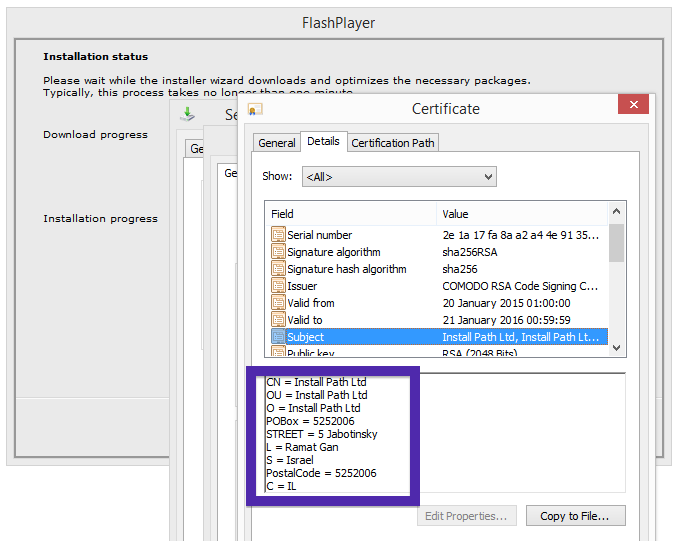Click the Value column header
The height and width of the screenshot is (541, 685).
point(522,214)
